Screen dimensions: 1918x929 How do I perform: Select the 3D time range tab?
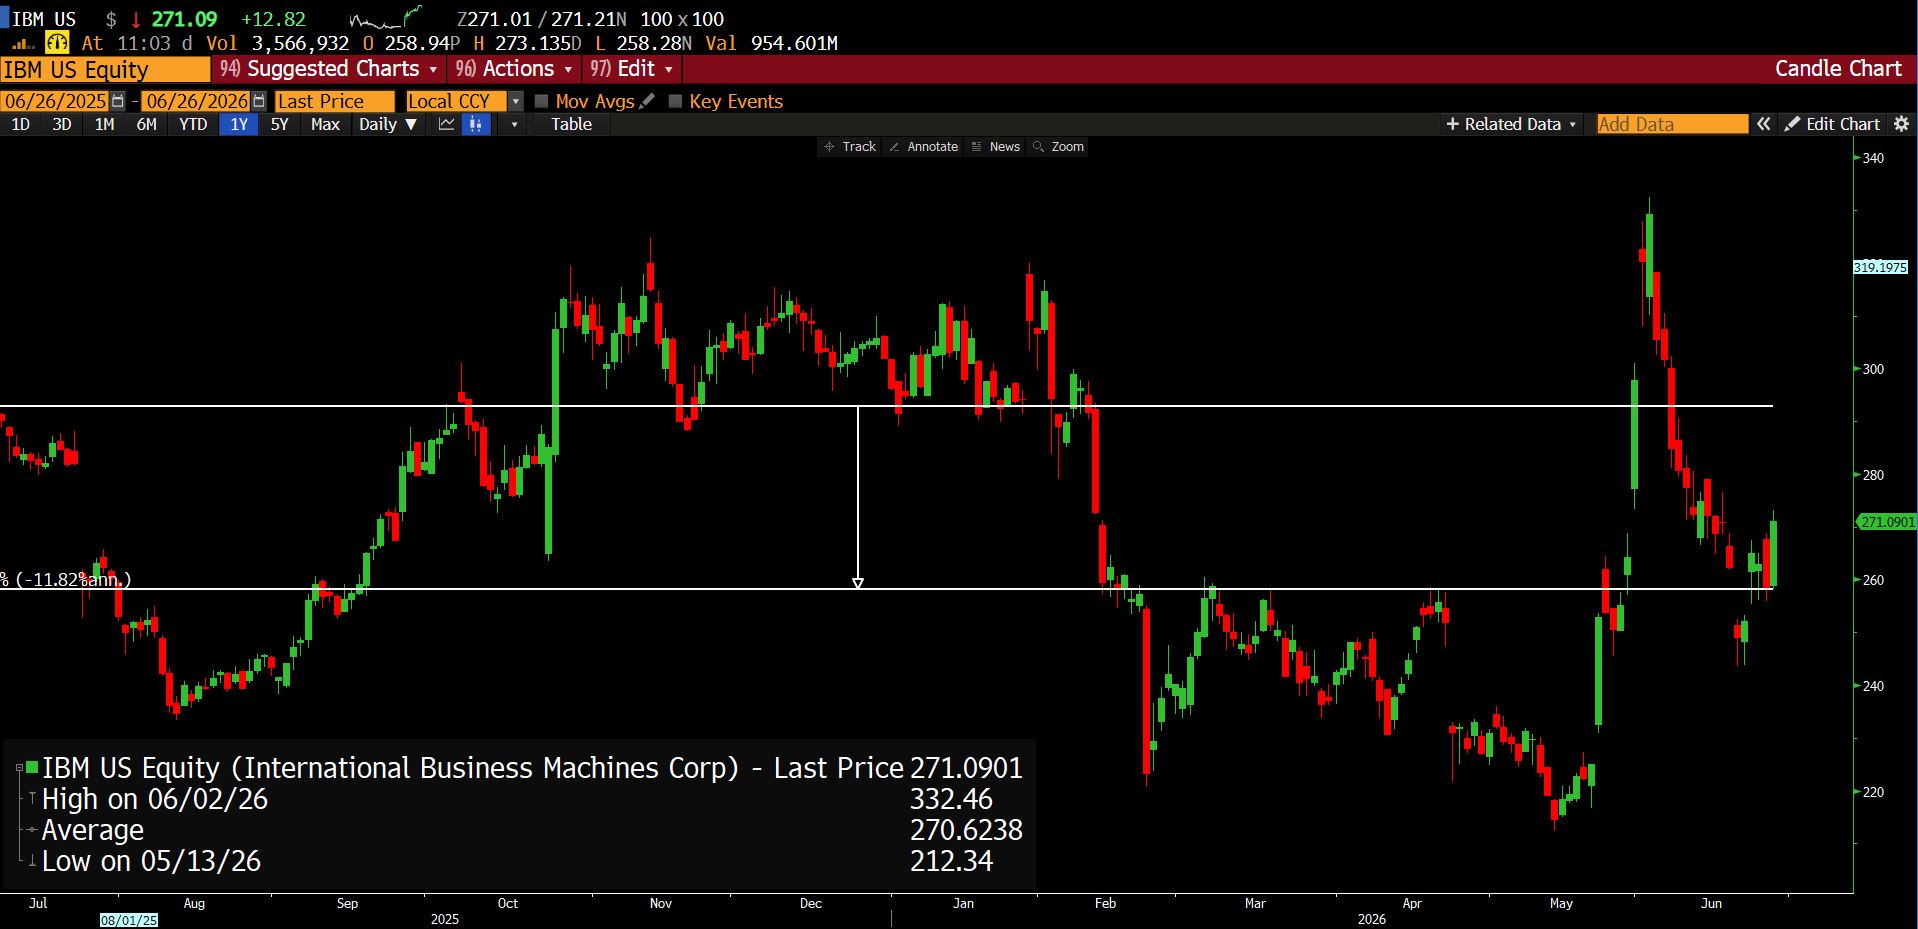[62, 124]
